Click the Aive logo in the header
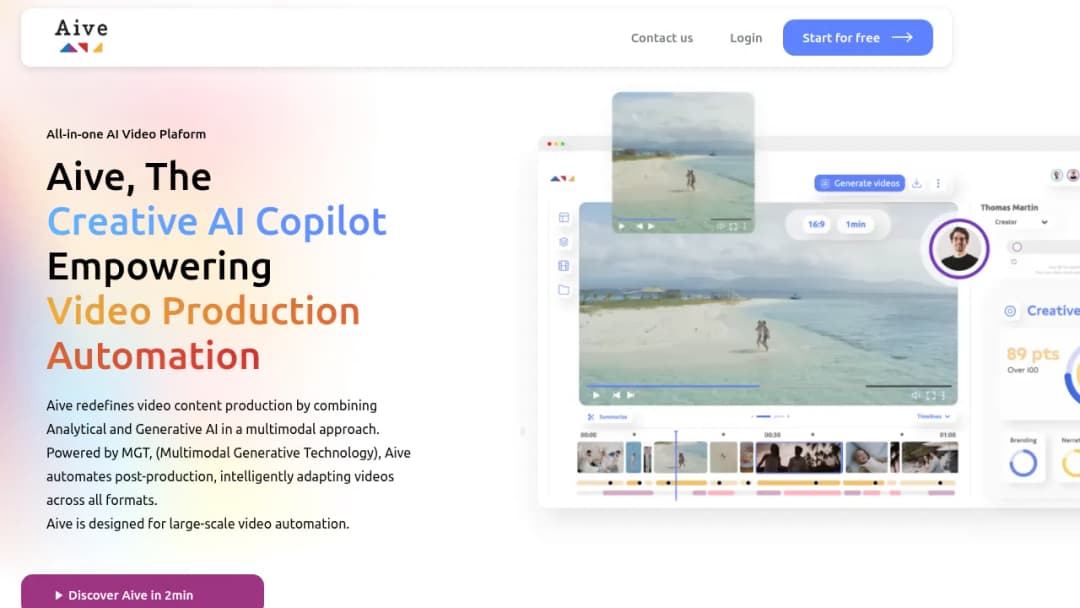 [81, 36]
